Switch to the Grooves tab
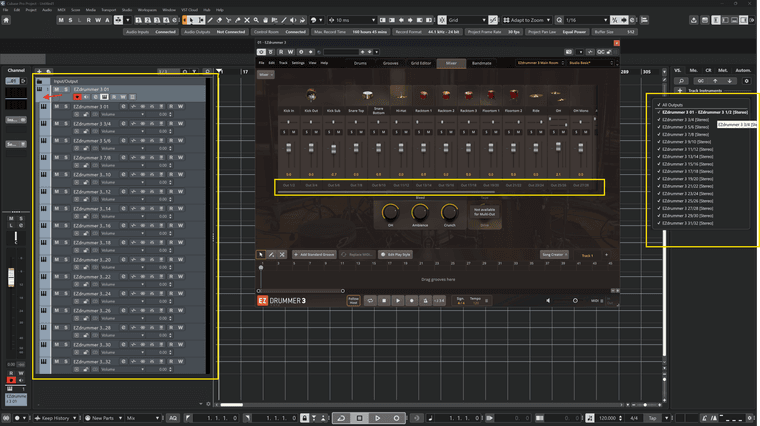The image size is (760, 426). pos(391,63)
